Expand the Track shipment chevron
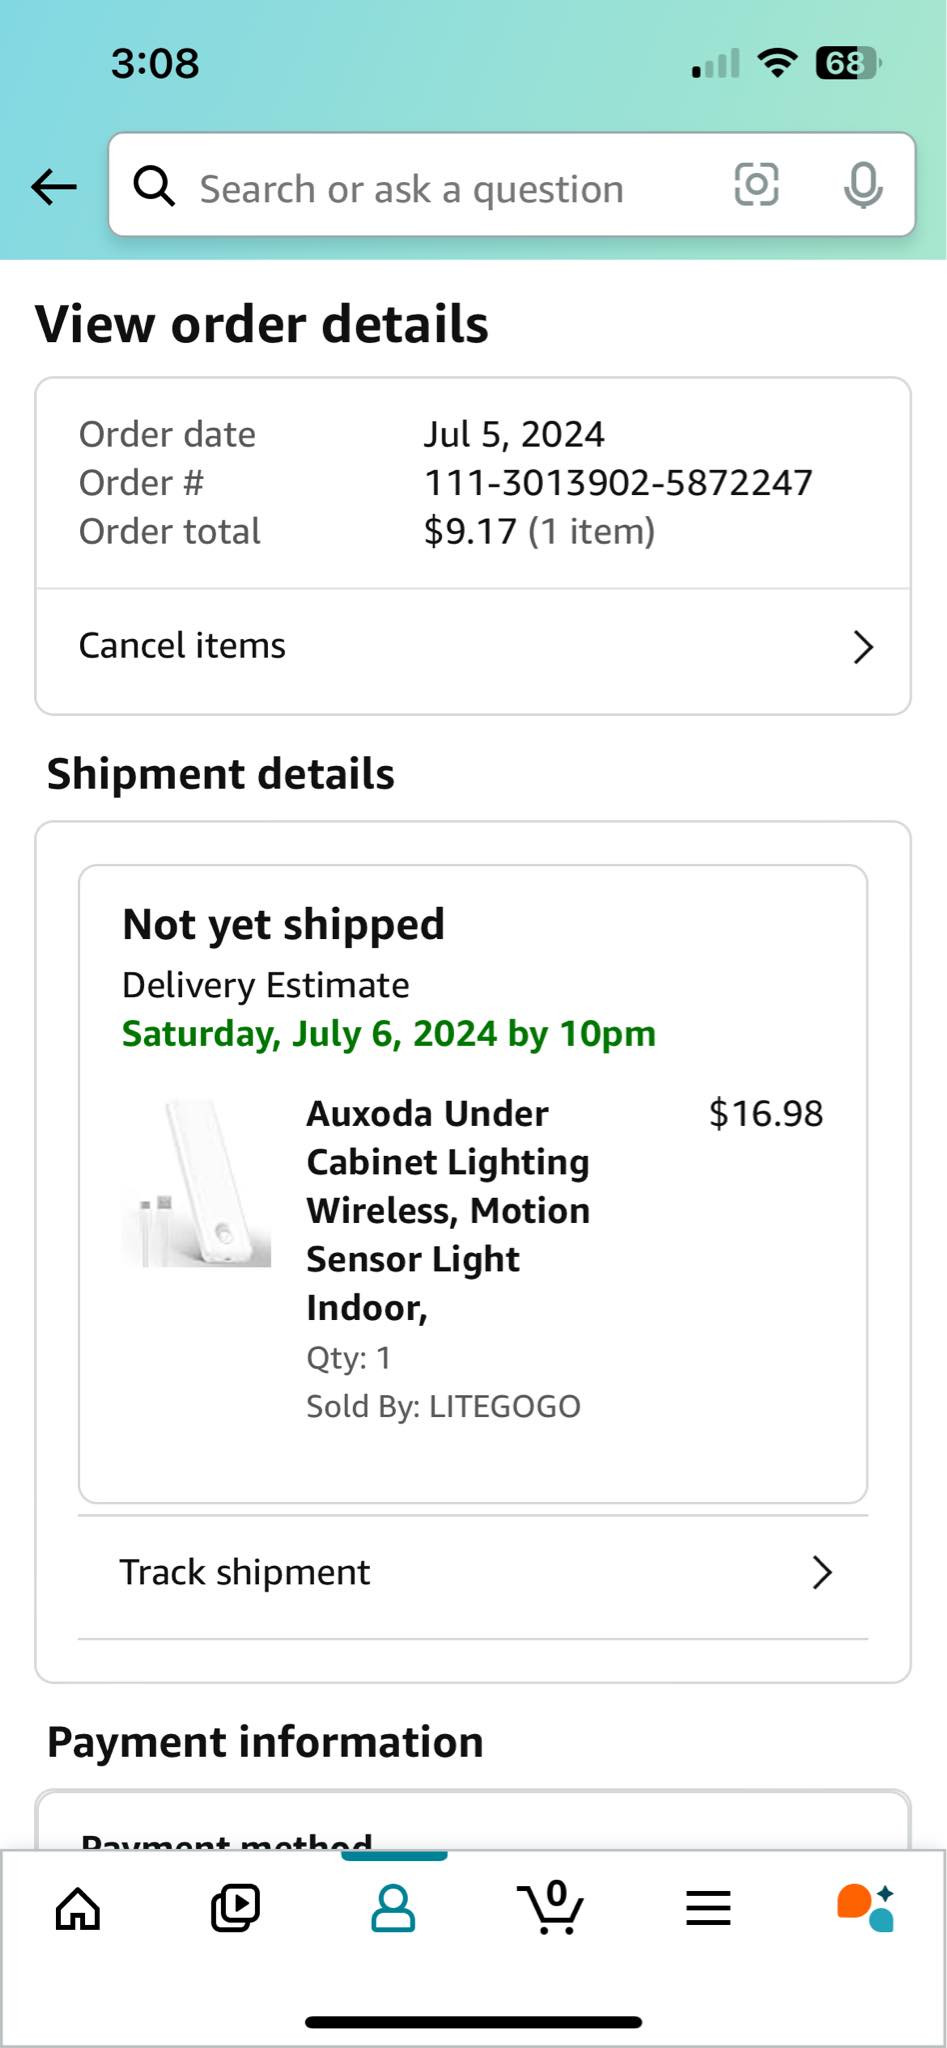The width and height of the screenshot is (947, 2048). pos(822,1573)
